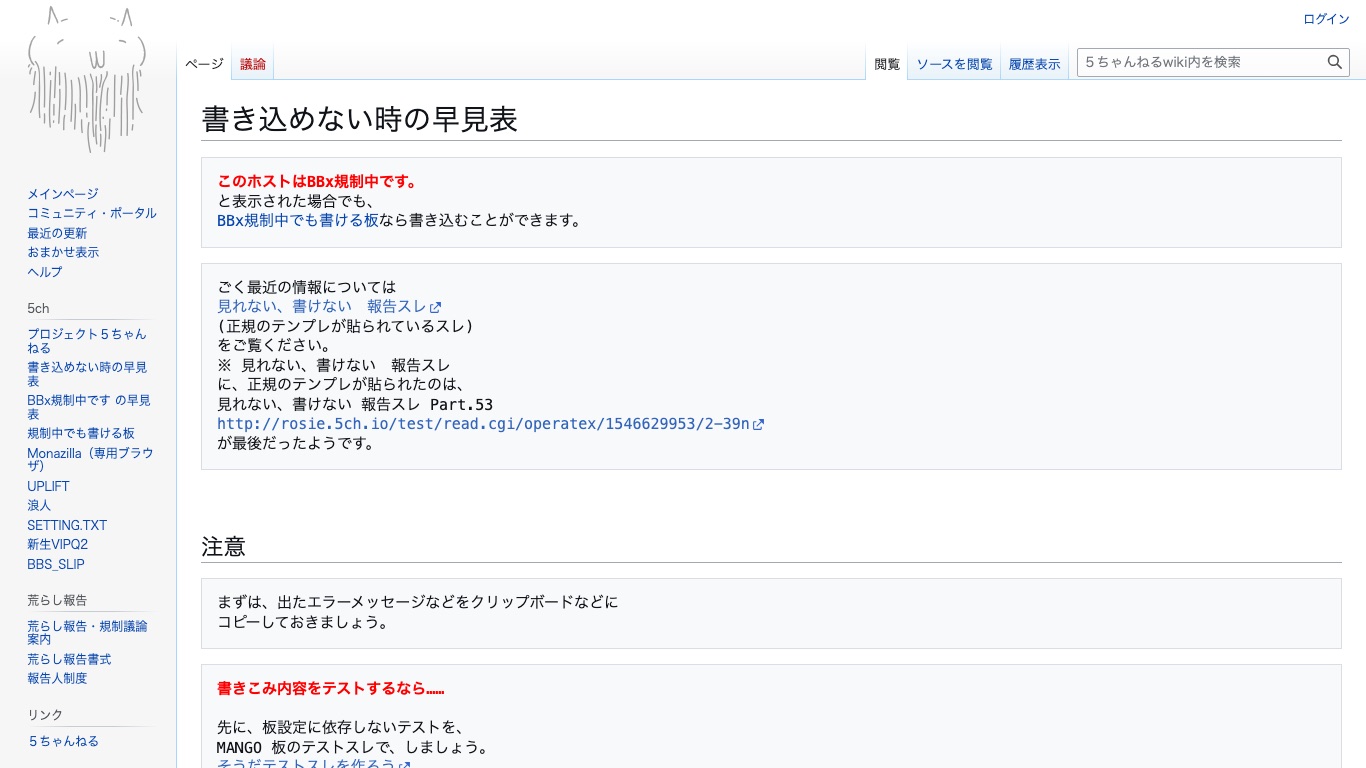Open 報告人制度 sidebar link
The image size is (1366, 768).
[x=57, y=678]
